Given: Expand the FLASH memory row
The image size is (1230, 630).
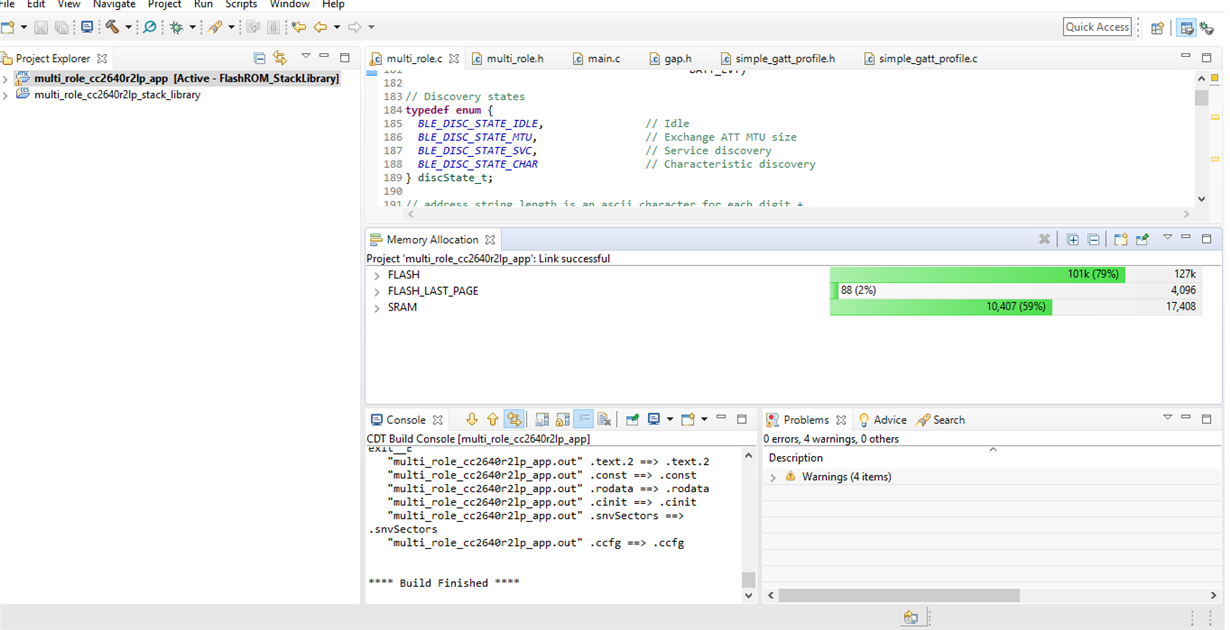Looking at the screenshot, I should click(x=377, y=275).
